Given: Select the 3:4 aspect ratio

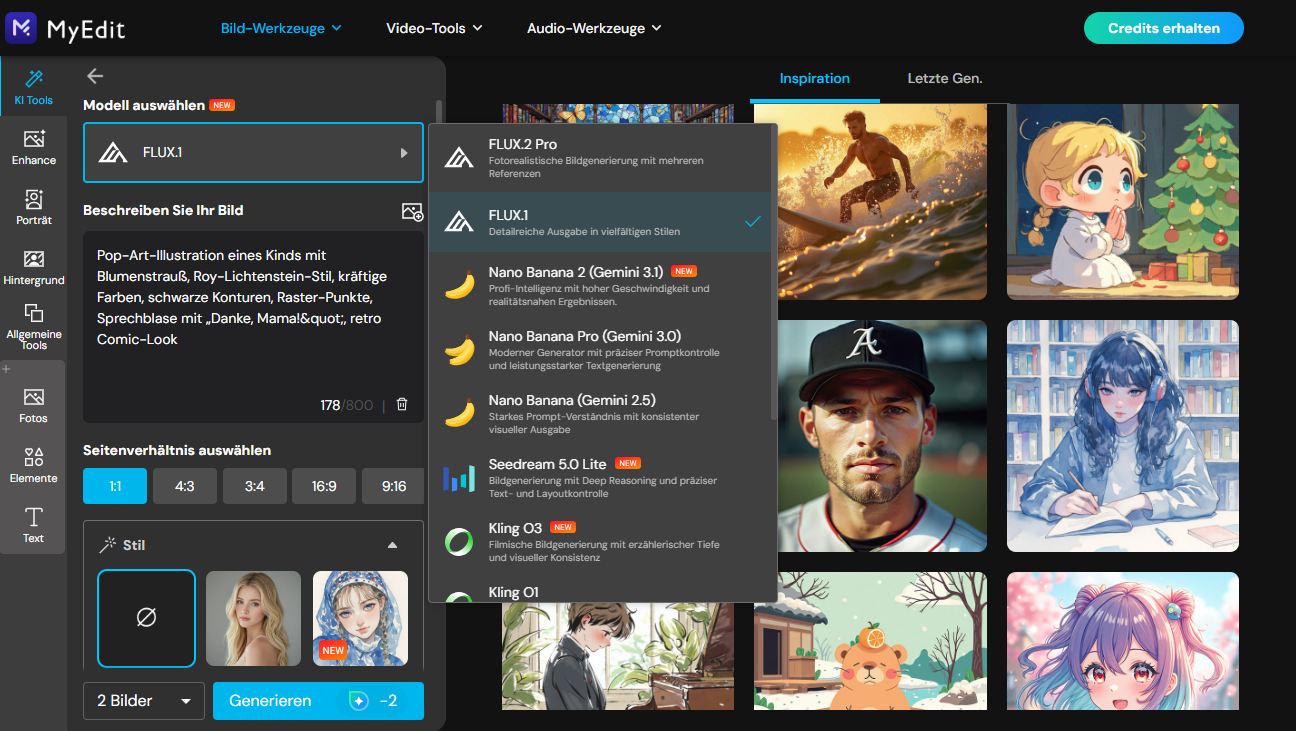Looking at the screenshot, I should point(255,486).
